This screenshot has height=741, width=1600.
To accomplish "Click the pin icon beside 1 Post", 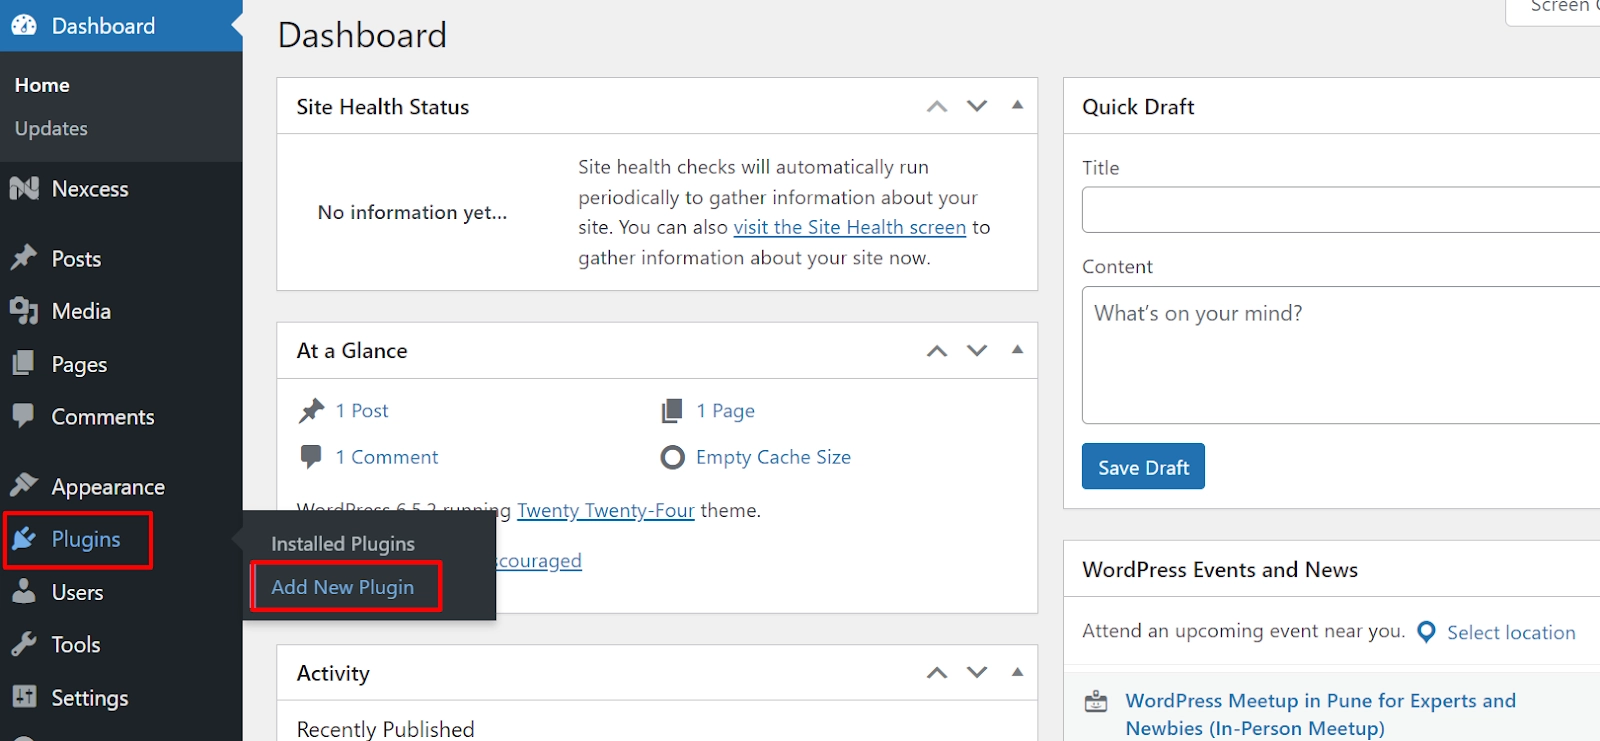I will 312,410.
